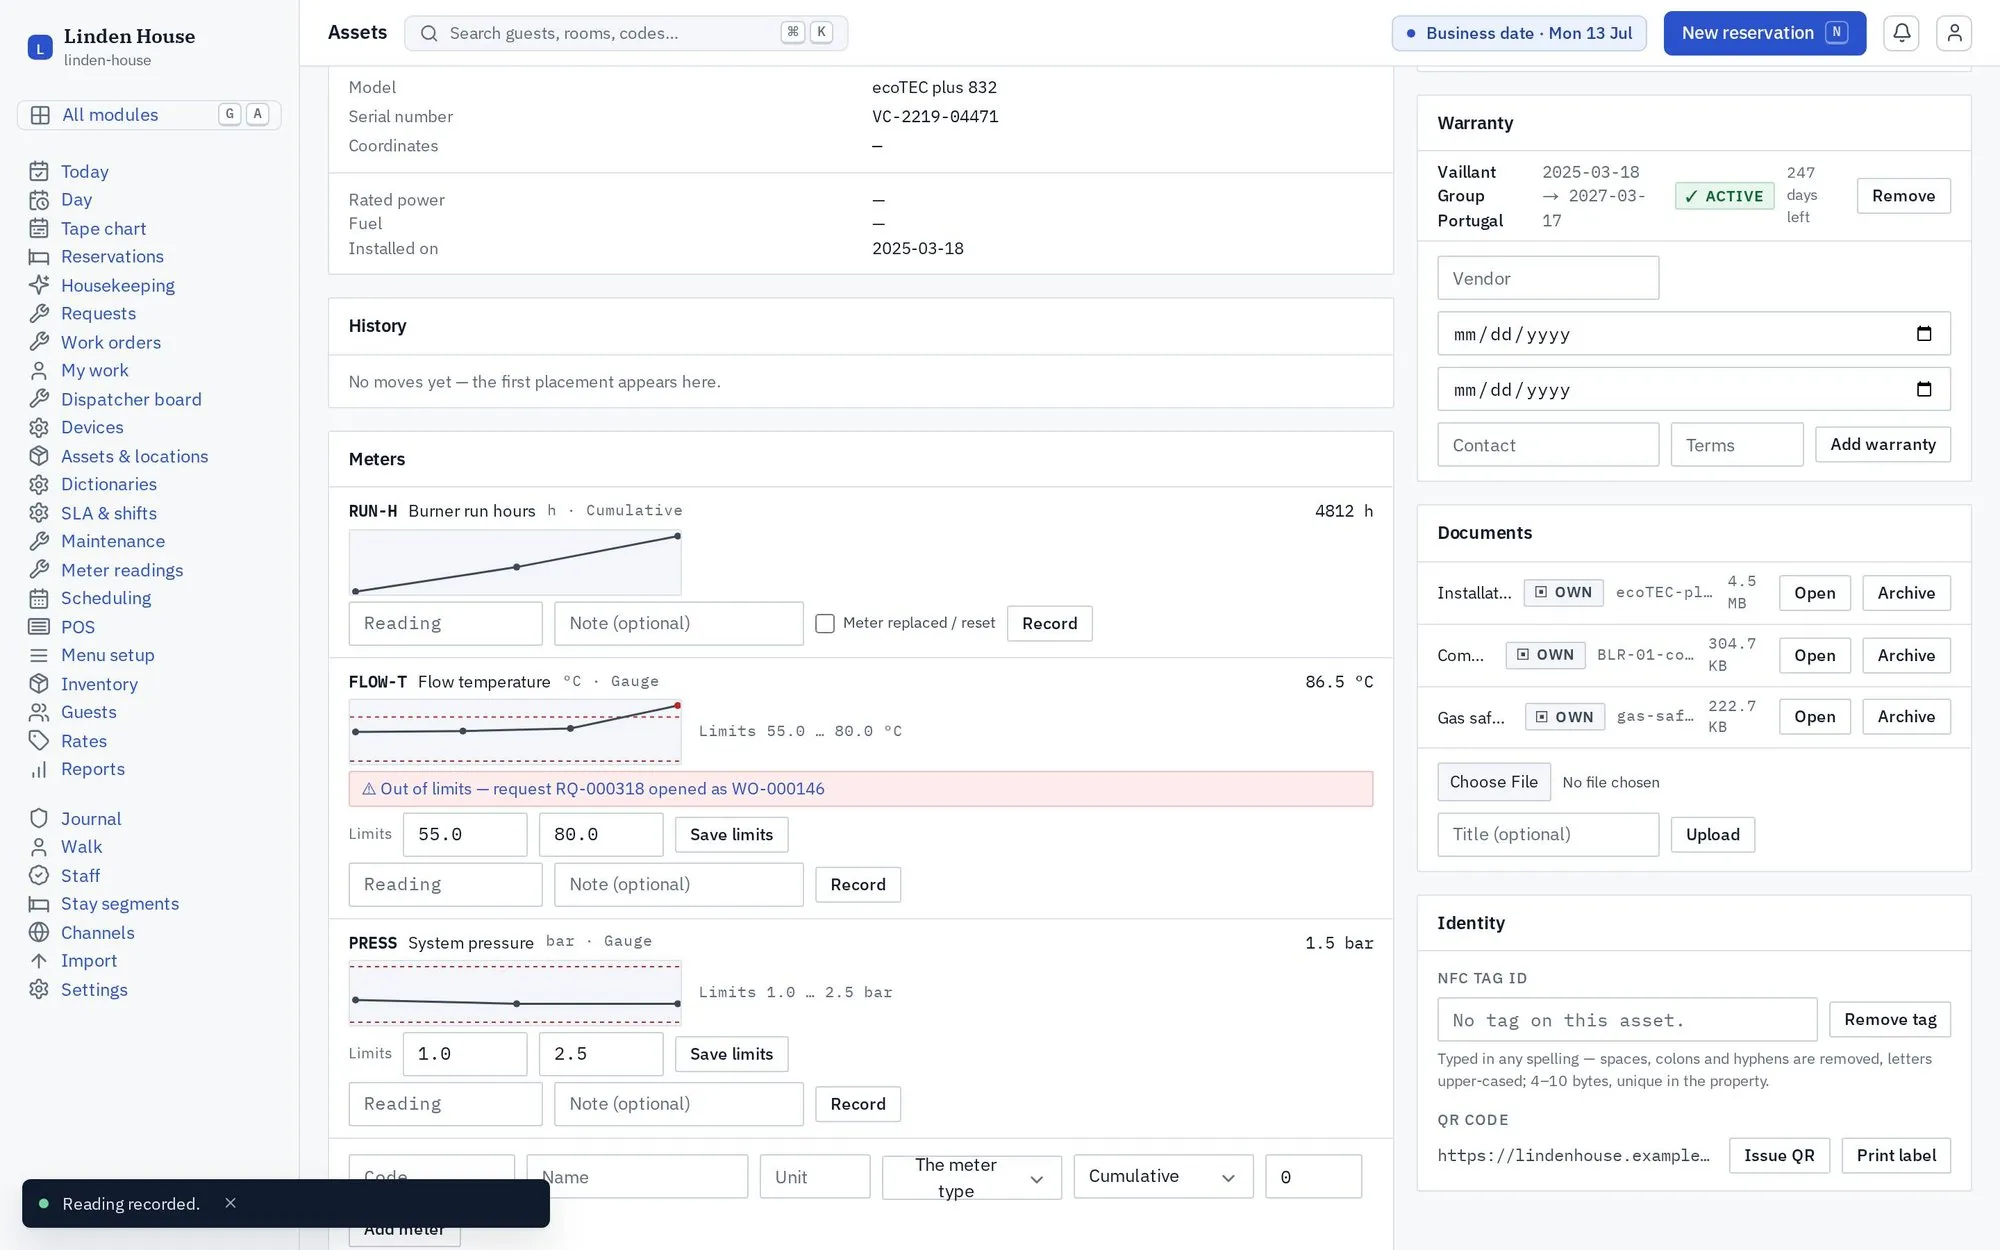Click the Journal shield icon
The width and height of the screenshot is (2000, 1250).
coord(39,819)
